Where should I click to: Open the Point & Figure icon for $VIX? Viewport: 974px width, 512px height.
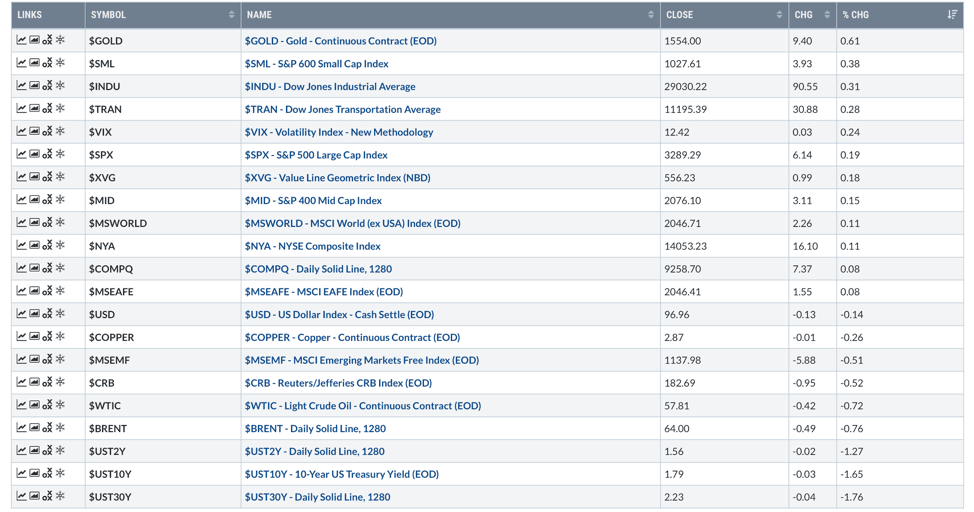[47, 132]
